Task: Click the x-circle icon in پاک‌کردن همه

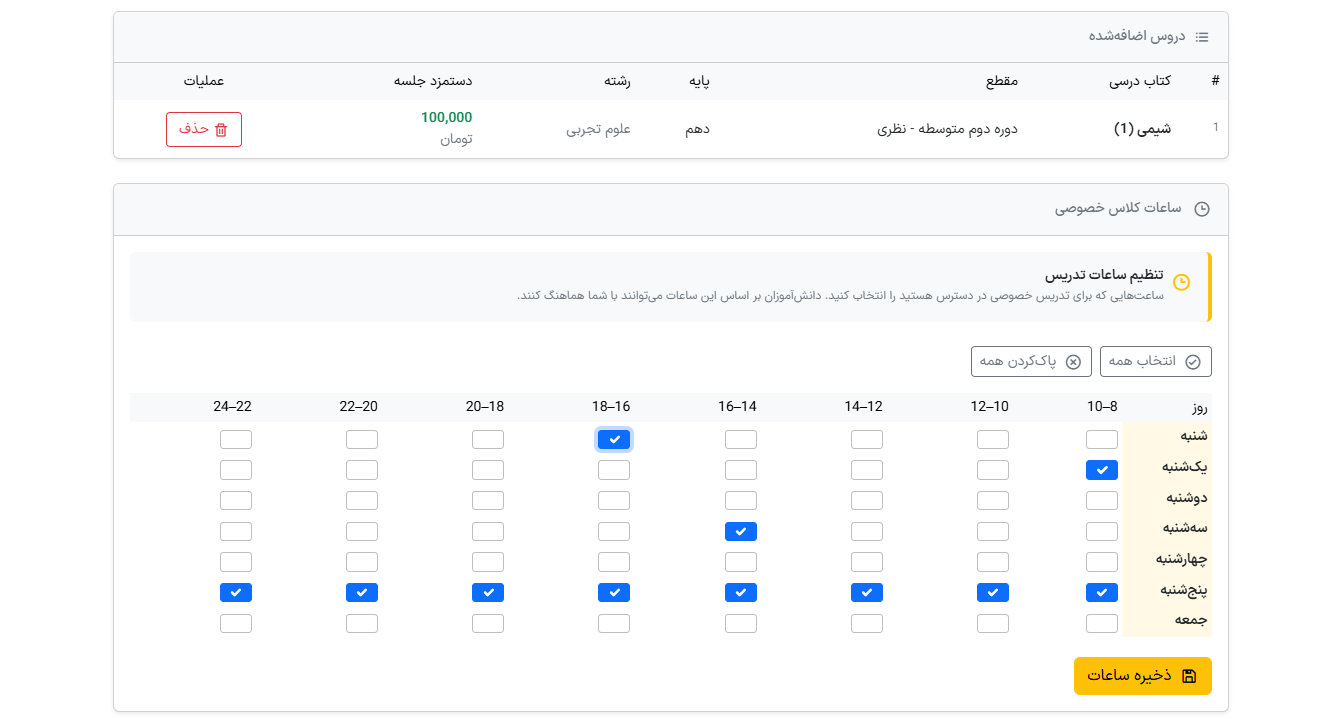Action: click(1073, 362)
